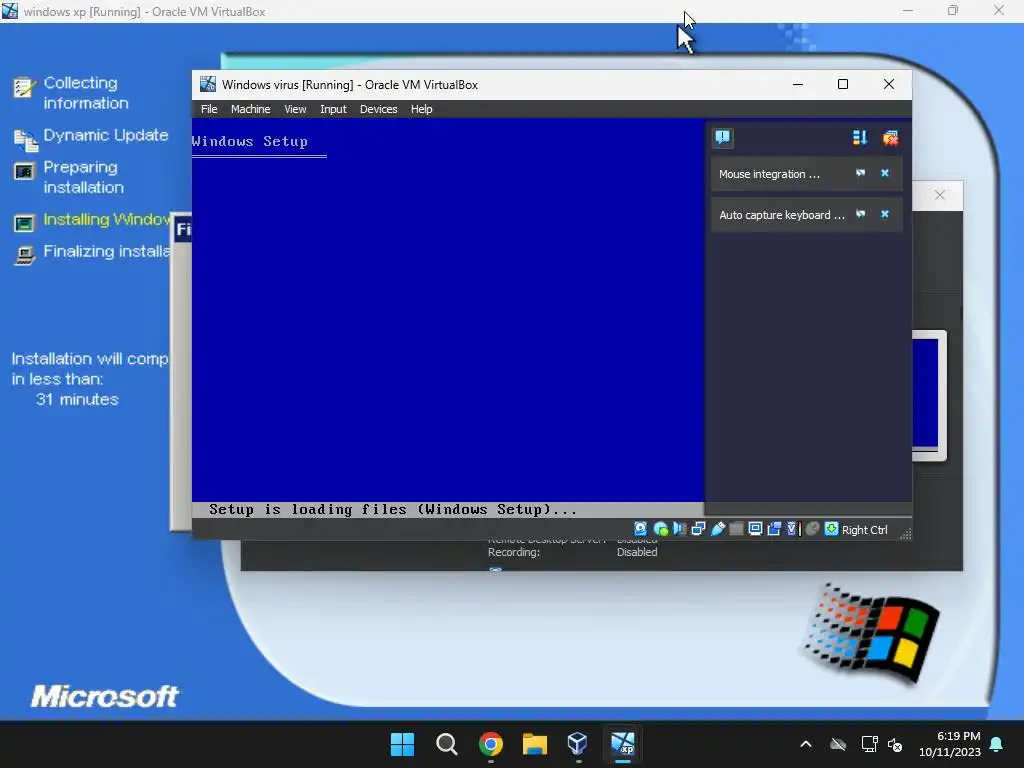The image size is (1024, 768).
Task: Click the 'Windows Setup' heading text
Action: 249,141
